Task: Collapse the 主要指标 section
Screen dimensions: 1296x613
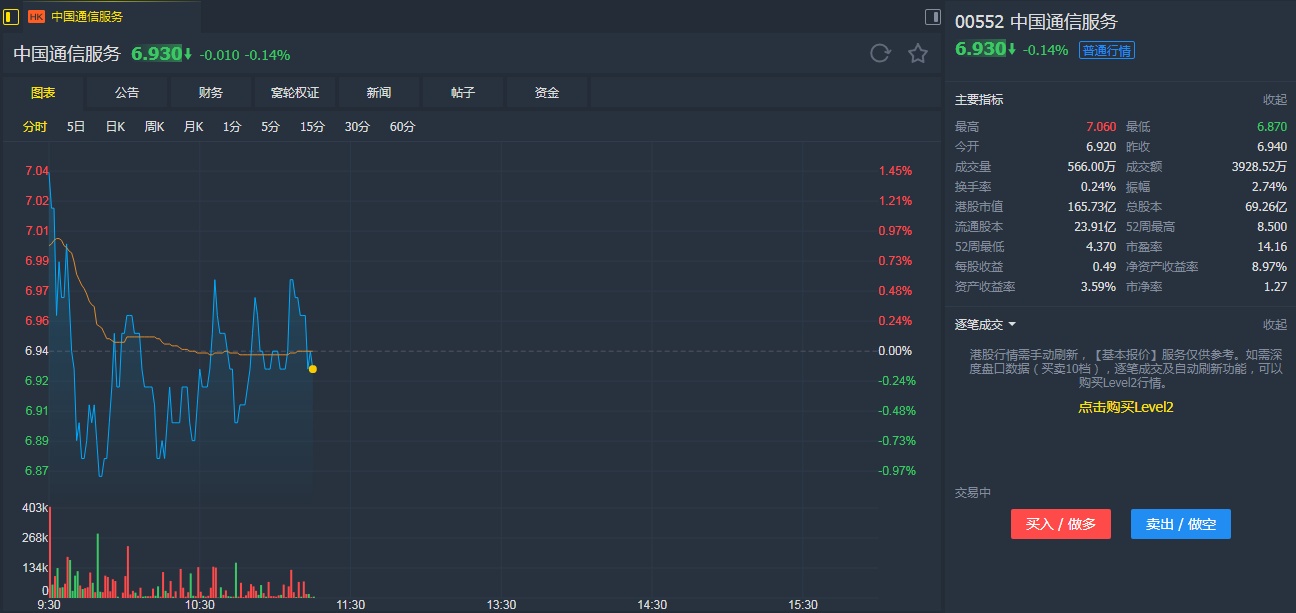Action: 1274,100
